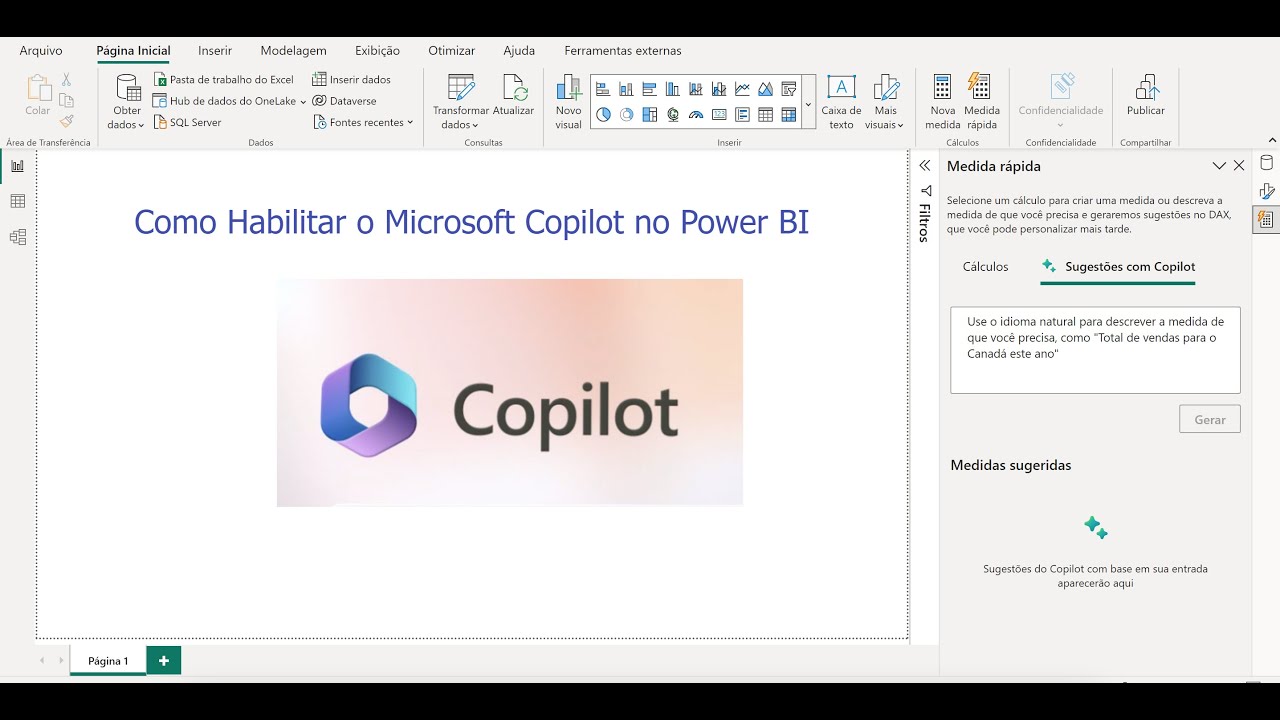Open Mais visuais dropdown

click(x=885, y=101)
